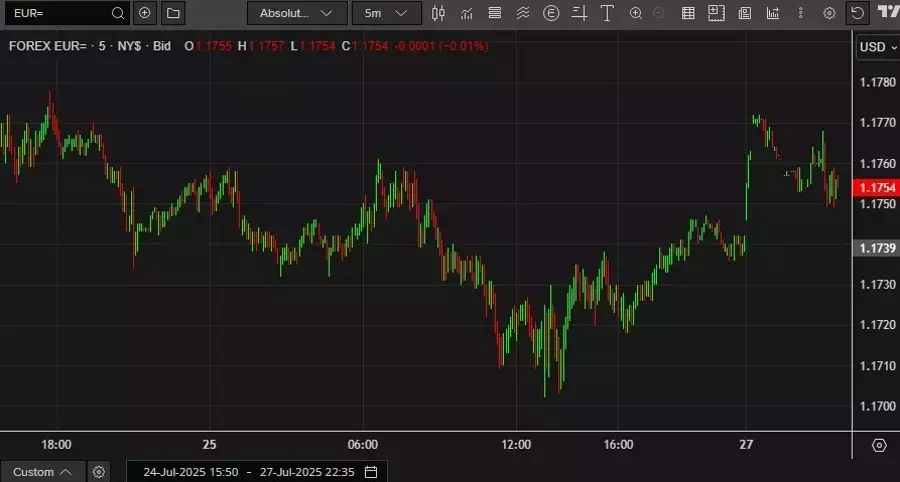Click the three-dot more options menu

click(800, 13)
